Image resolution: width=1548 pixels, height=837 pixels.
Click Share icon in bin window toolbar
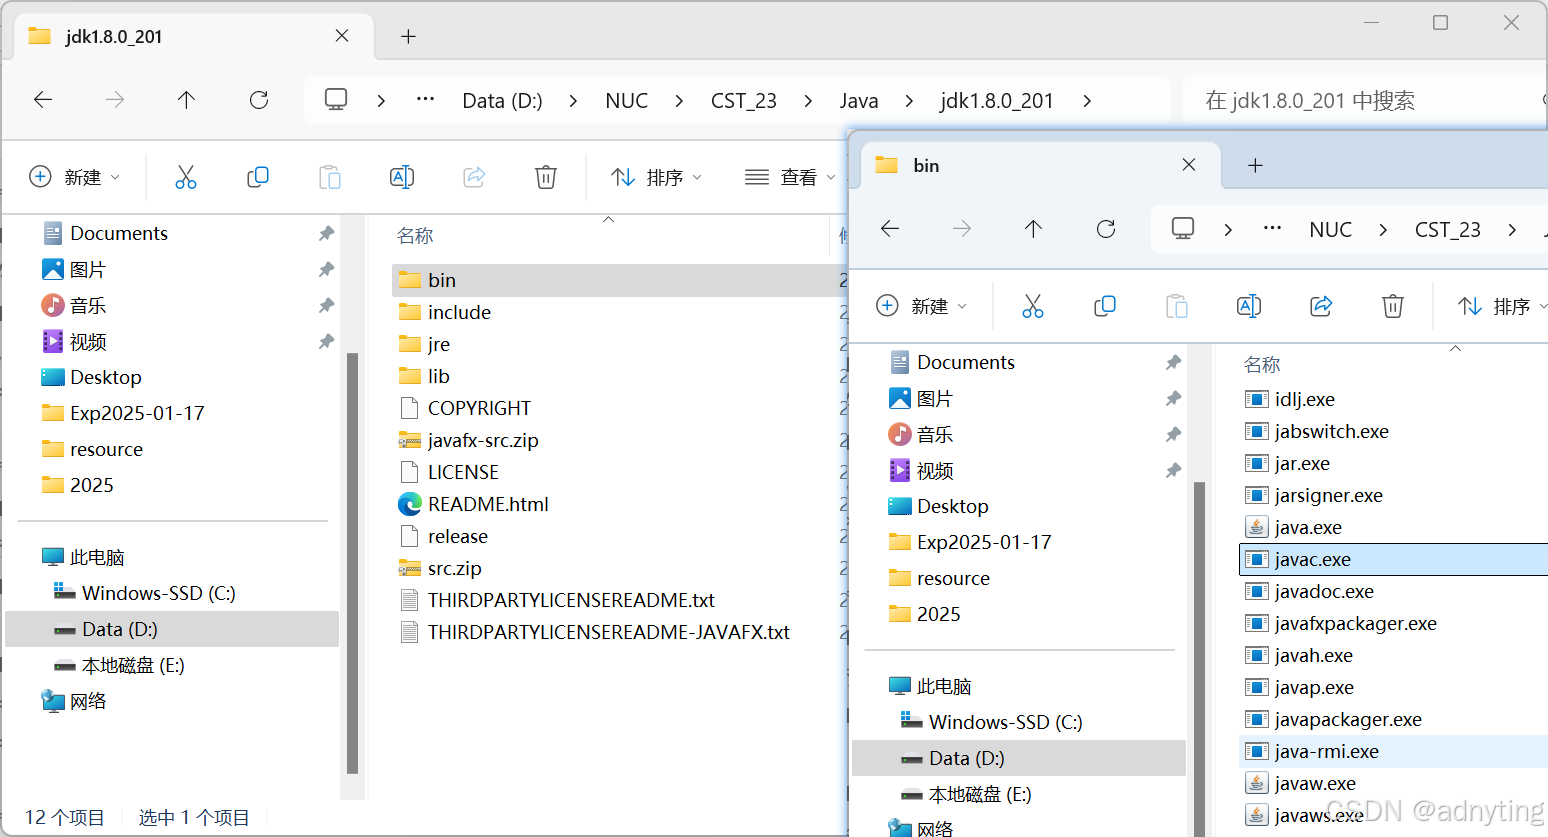point(1321,306)
